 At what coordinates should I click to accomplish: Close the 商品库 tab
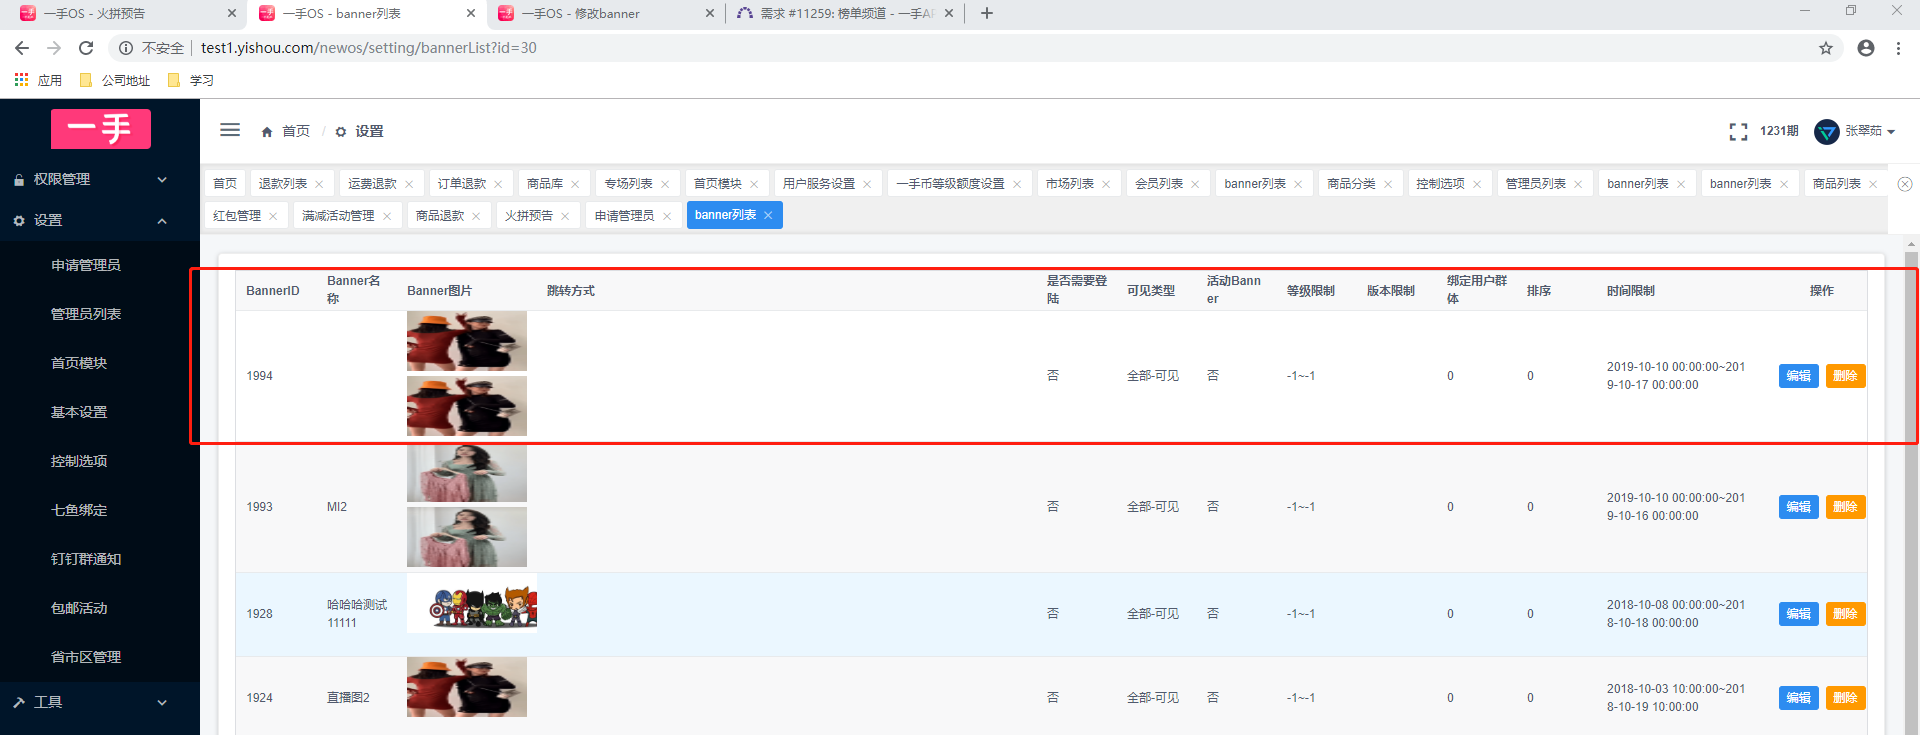tap(575, 184)
